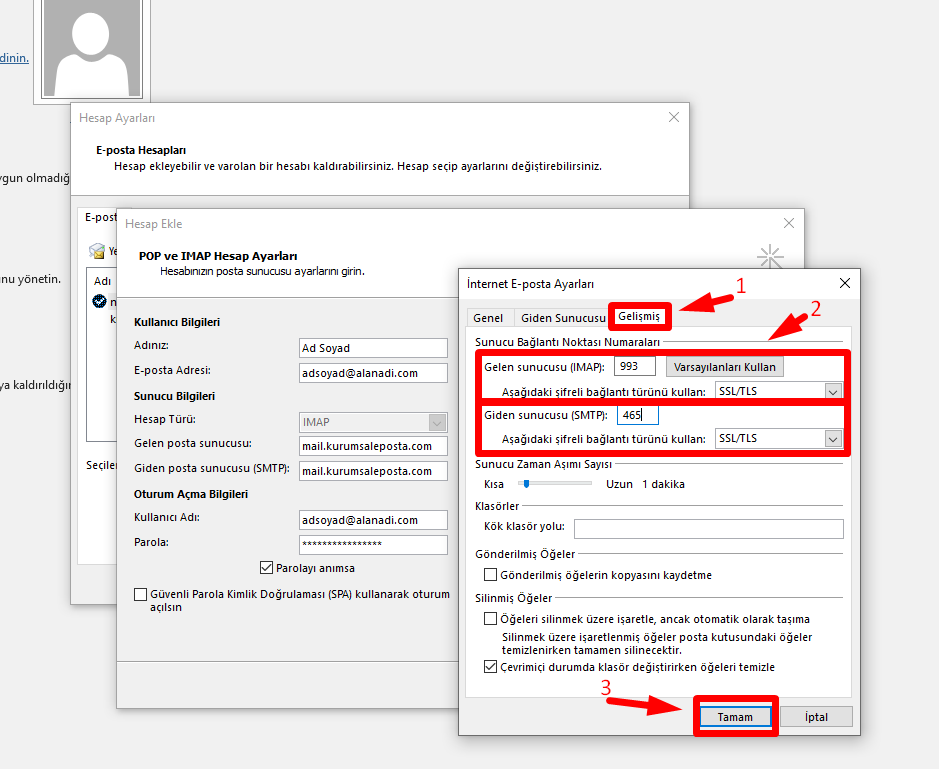939x769 pixels.
Task: Close the İnternet E-posta Ayarları dialog
Action: (845, 284)
